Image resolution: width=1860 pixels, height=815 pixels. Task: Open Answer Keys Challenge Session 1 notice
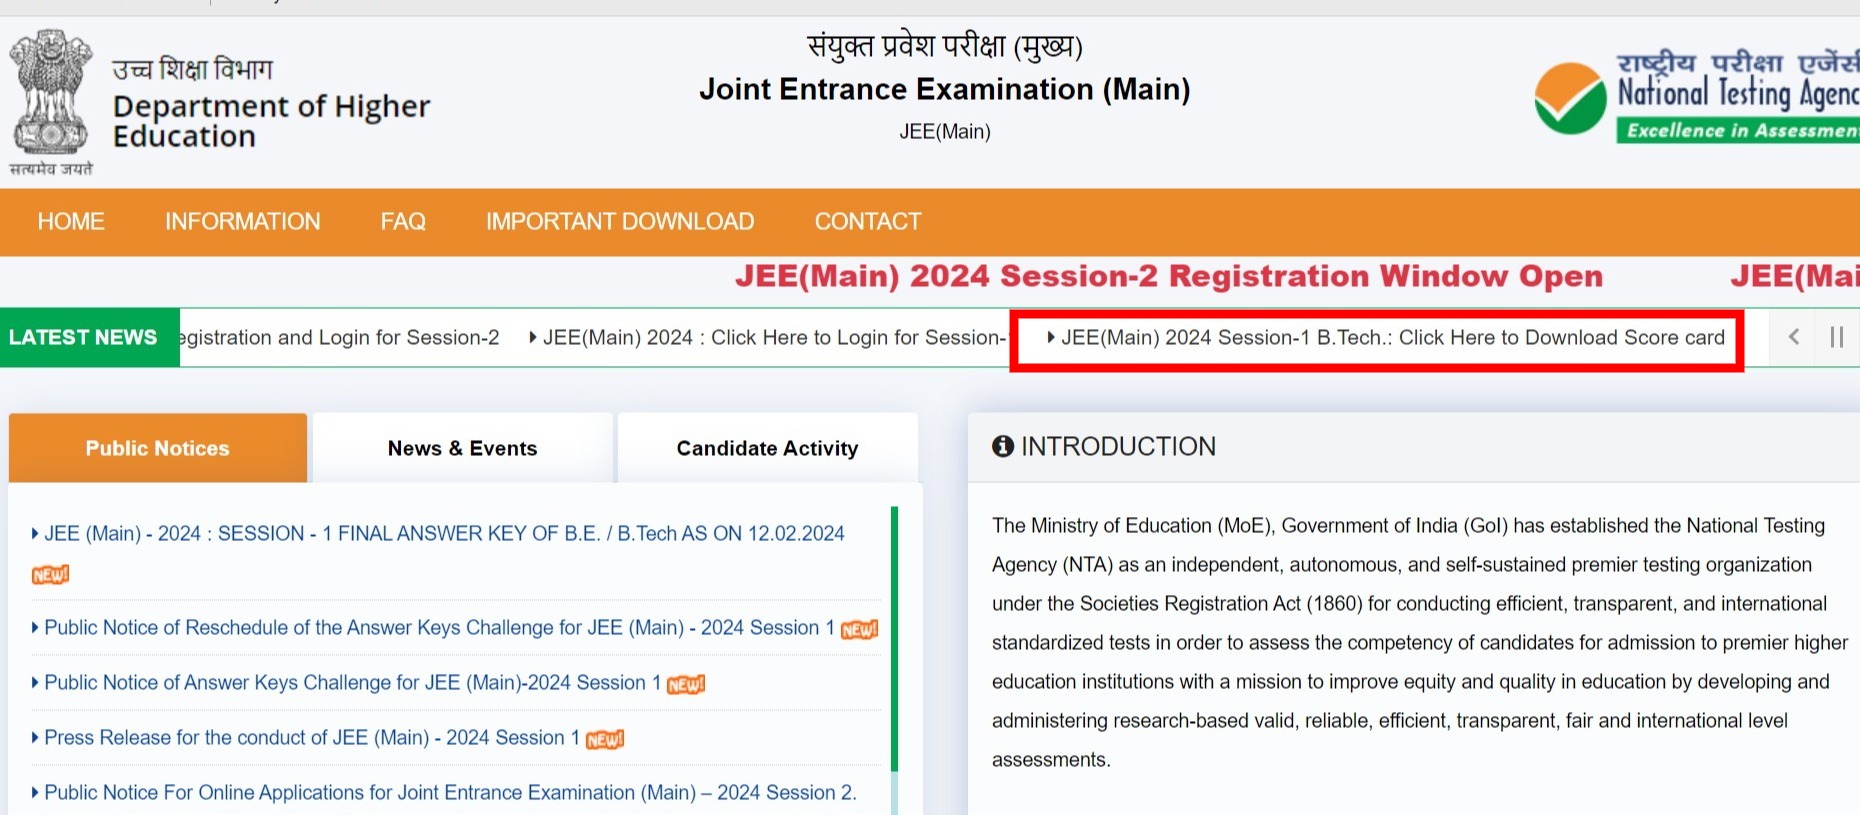pyautogui.click(x=352, y=683)
